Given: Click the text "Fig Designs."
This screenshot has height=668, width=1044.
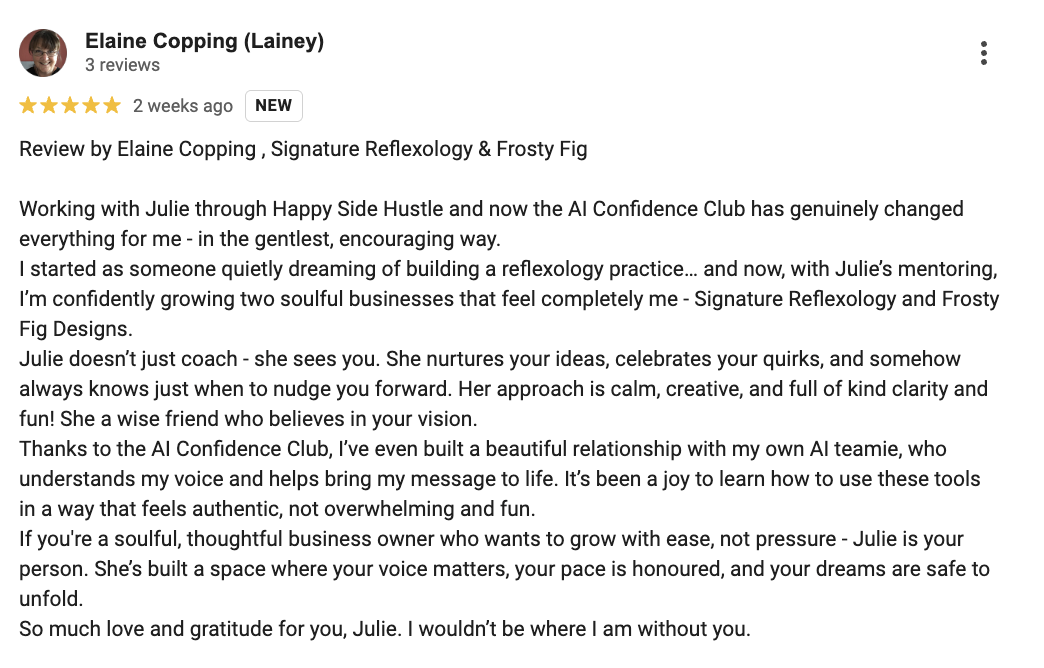Looking at the screenshot, I should coord(75,329).
